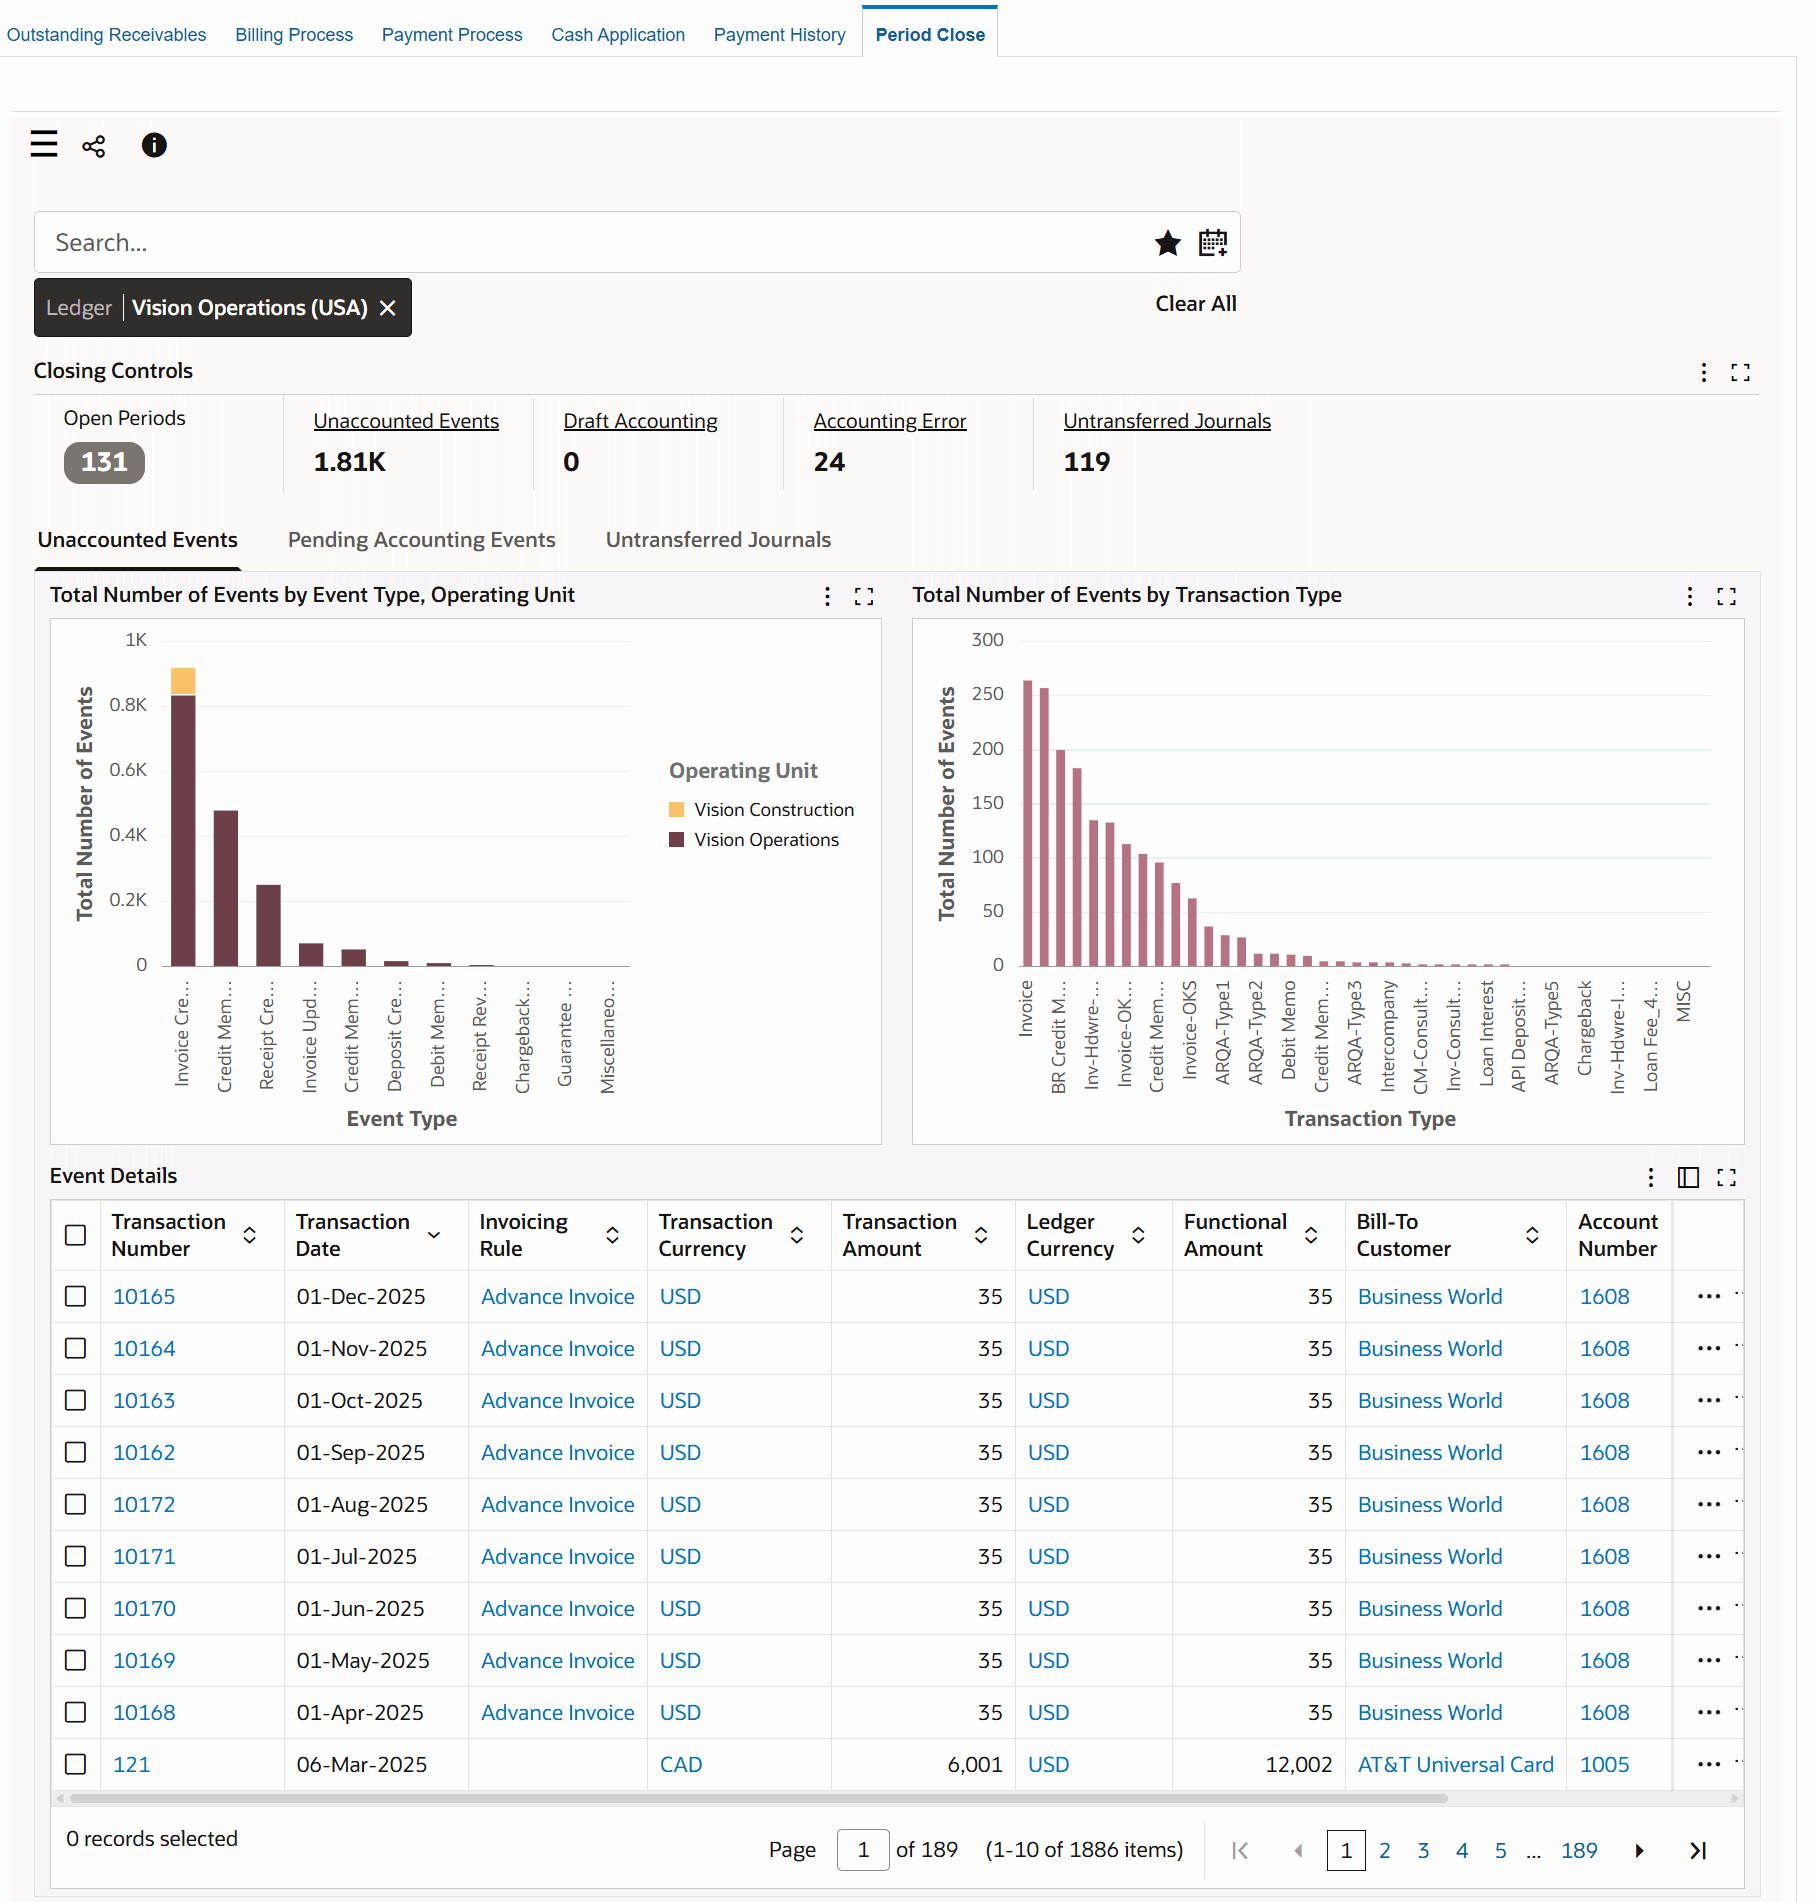
Task: Click Vision Construction legend swatch
Action: 677,810
